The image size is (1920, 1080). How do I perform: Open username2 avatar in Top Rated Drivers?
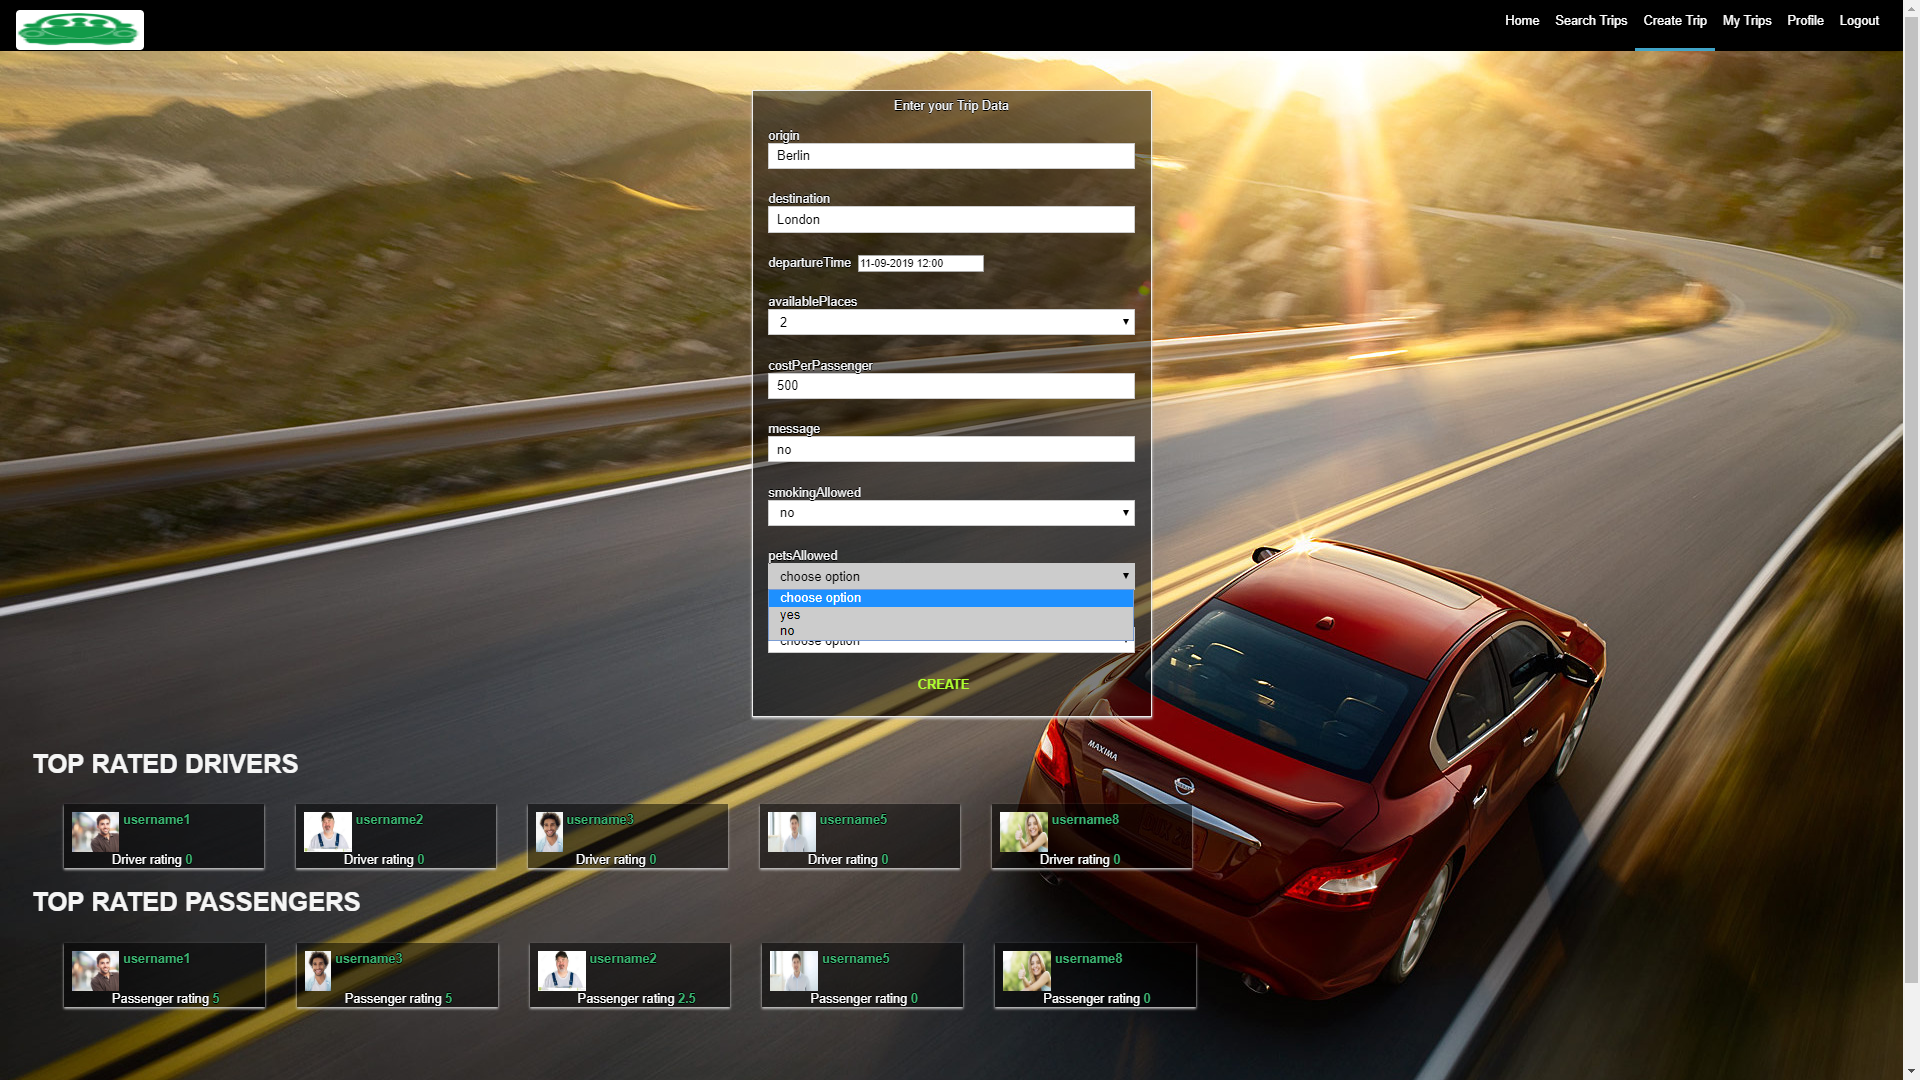pyautogui.click(x=327, y=832)
